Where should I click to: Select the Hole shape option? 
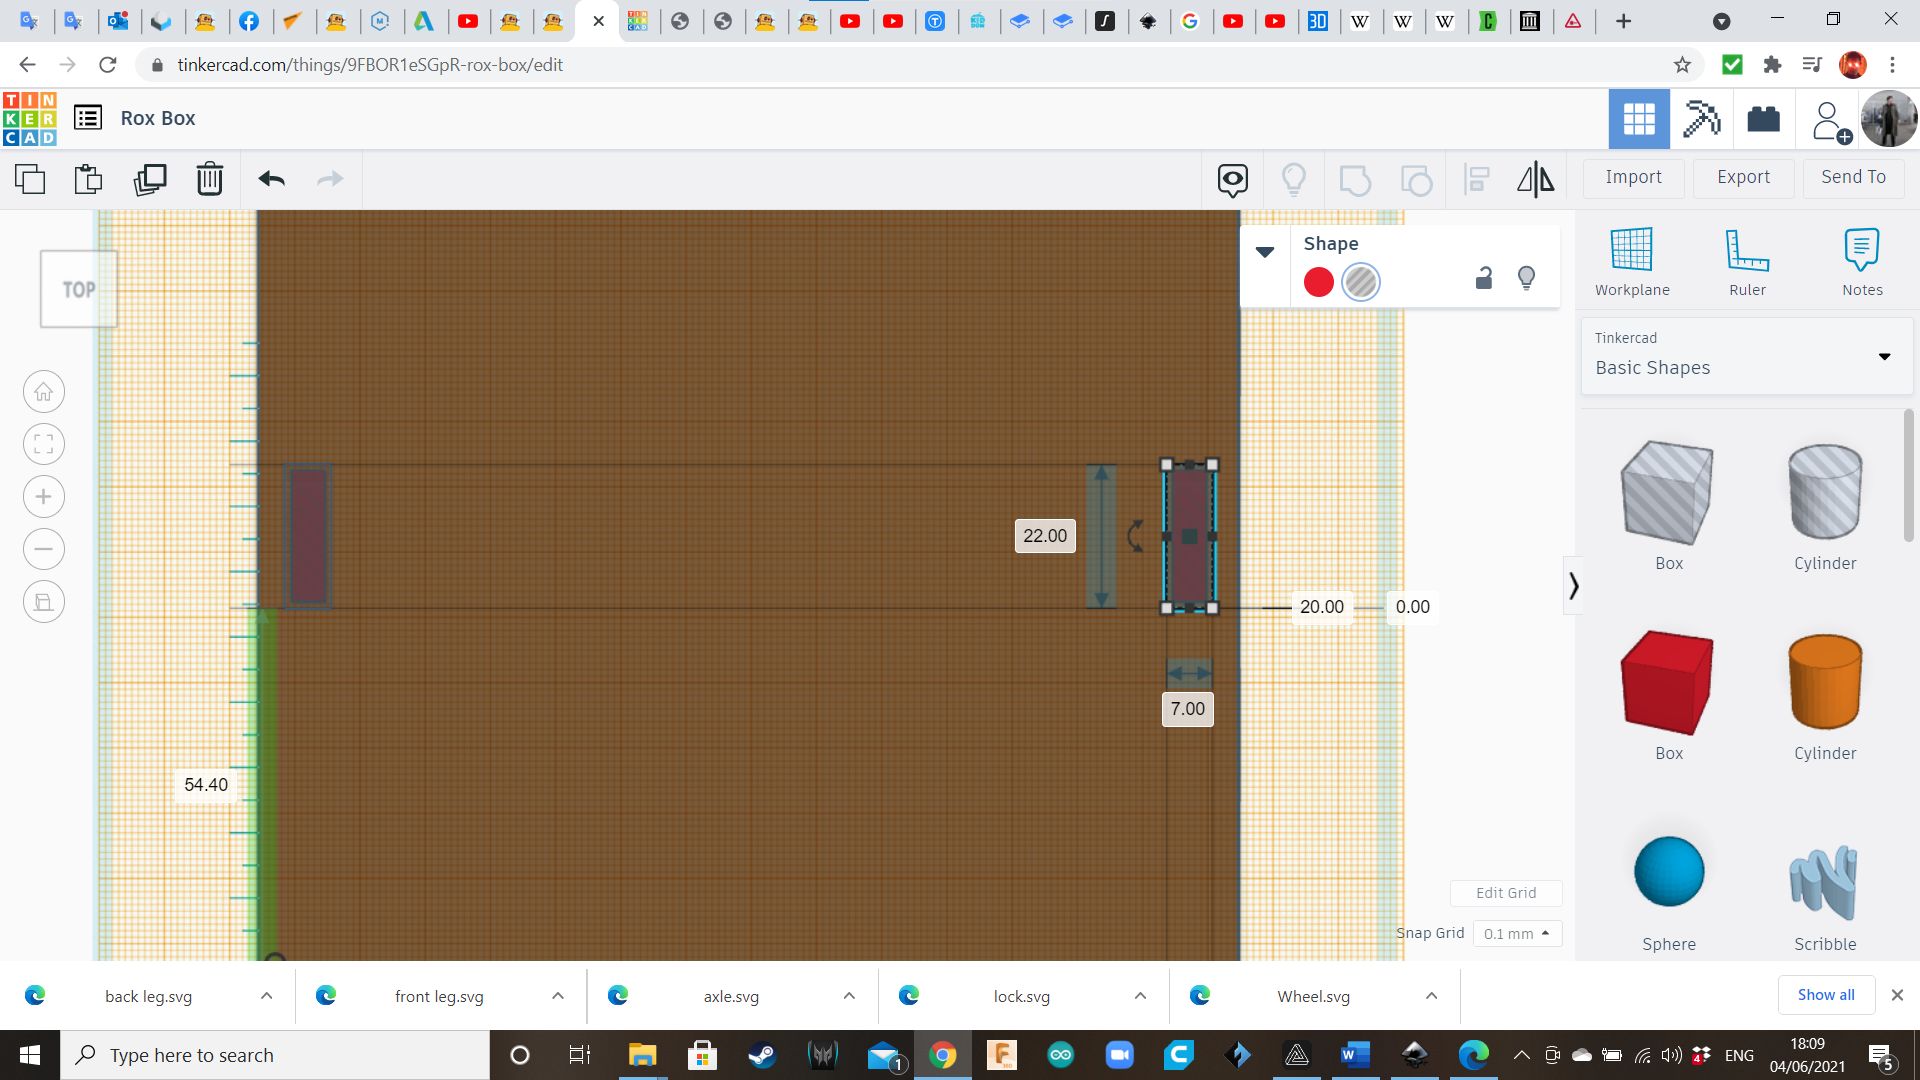(x=1360, y=282)
